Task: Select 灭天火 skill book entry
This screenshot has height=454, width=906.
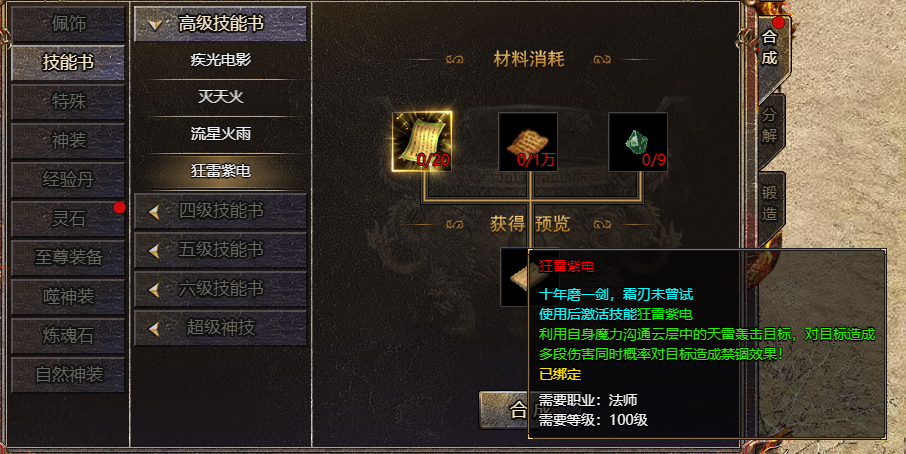Action: tap(220, 96)
